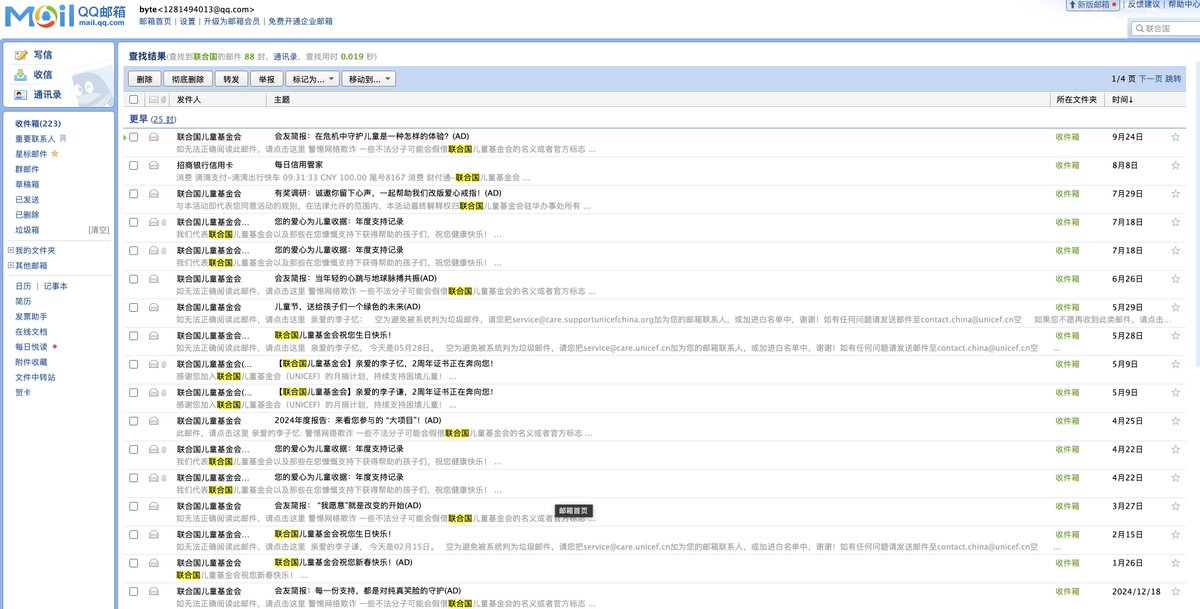Check the 祝您新春快乐 email checkbox

coord(134,563)
